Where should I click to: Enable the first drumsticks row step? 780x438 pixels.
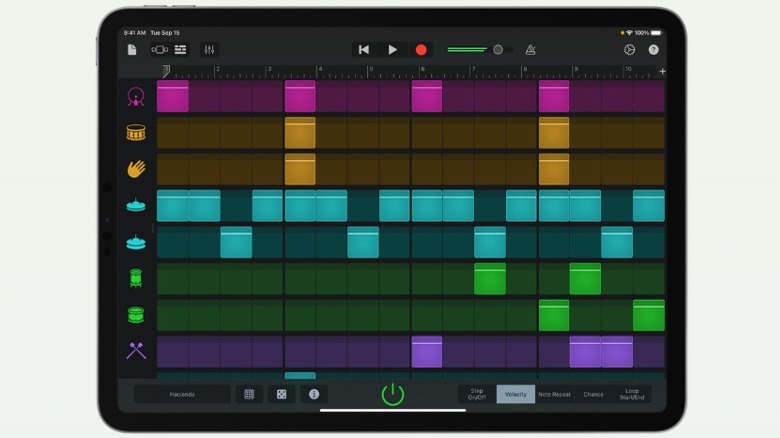pyautogui.click(x=173, y=352)
